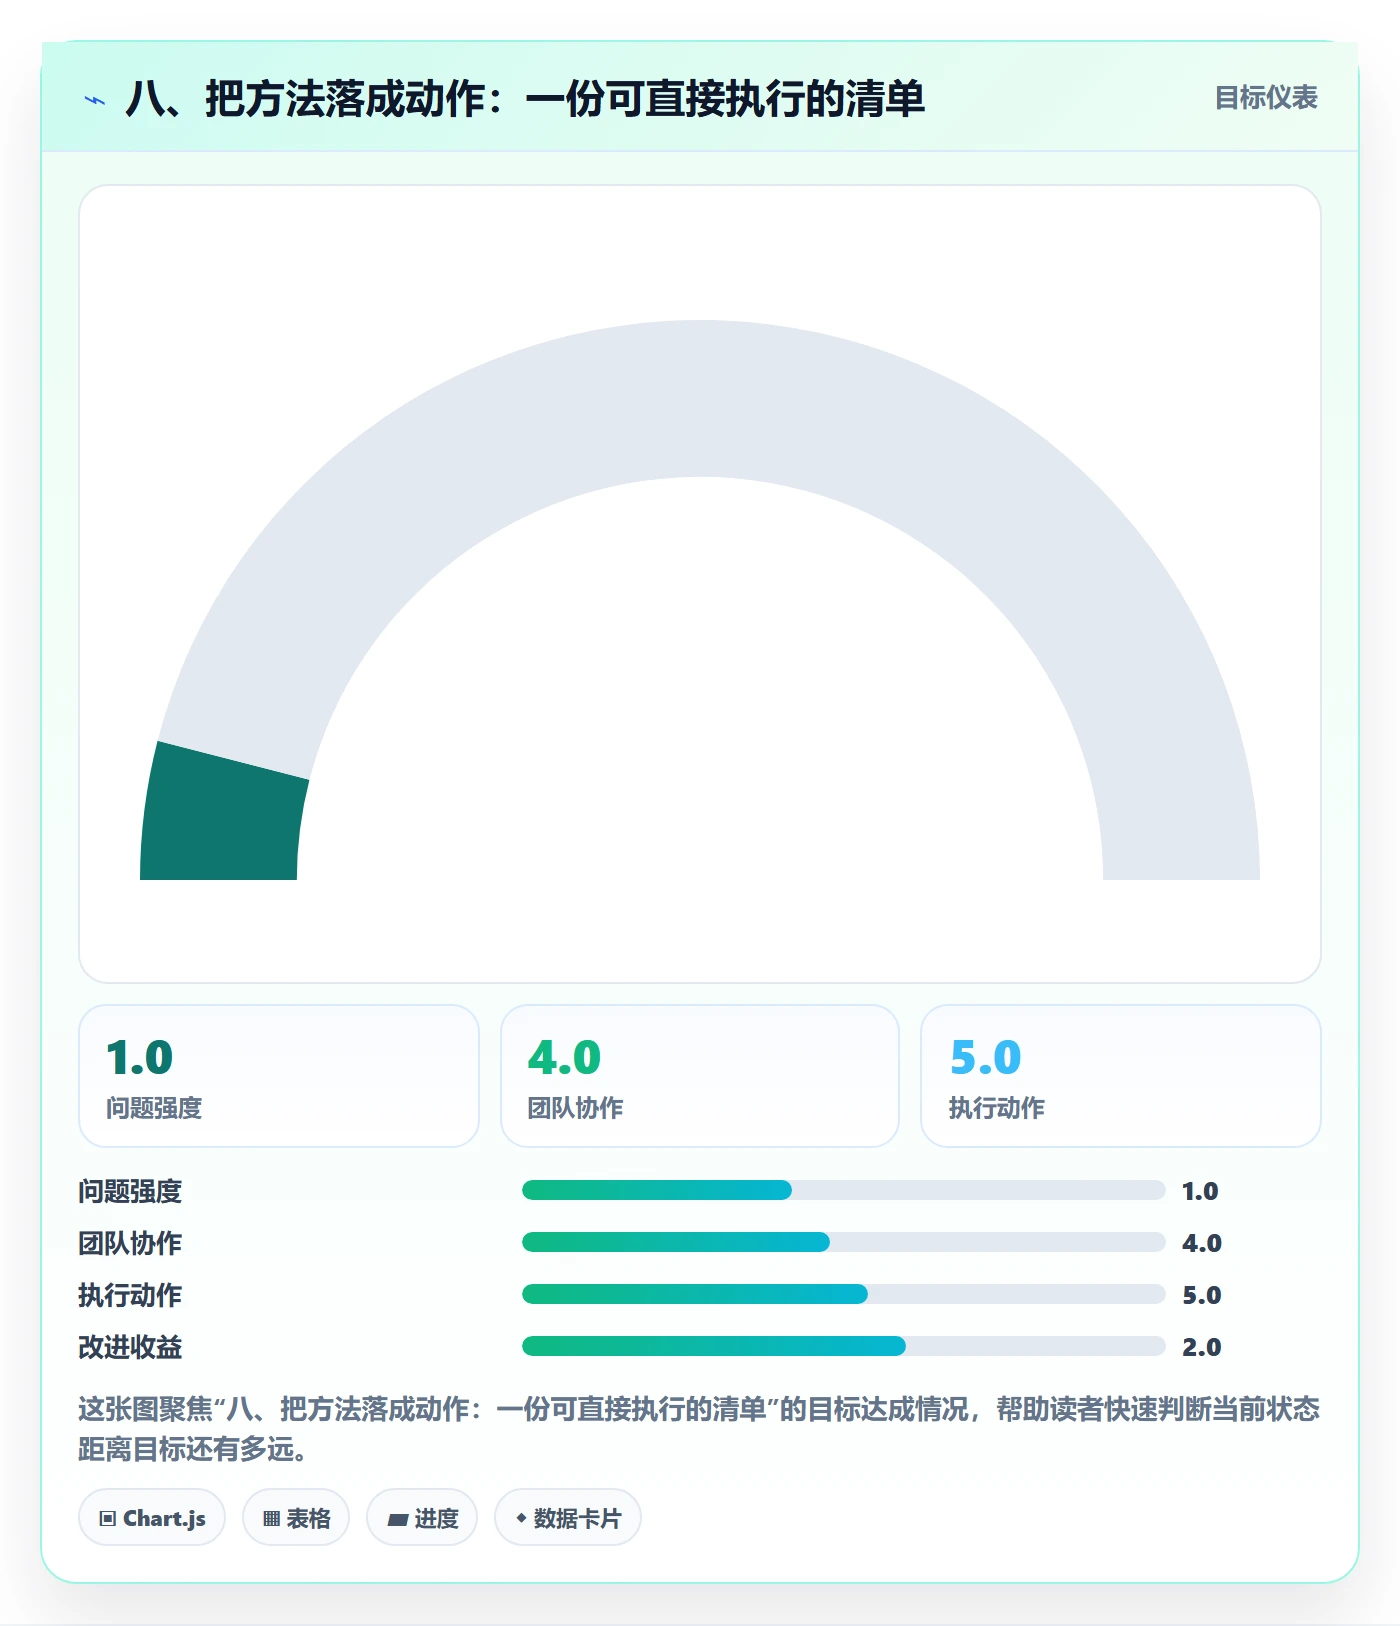Click the 改进收益 row label
1400x1626 pixels.
[130, 1347]
